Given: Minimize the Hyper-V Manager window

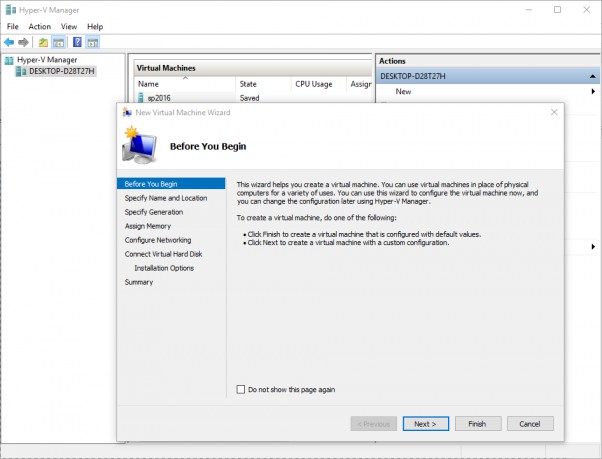Looking at the screenshot, I should pos(528,10).
